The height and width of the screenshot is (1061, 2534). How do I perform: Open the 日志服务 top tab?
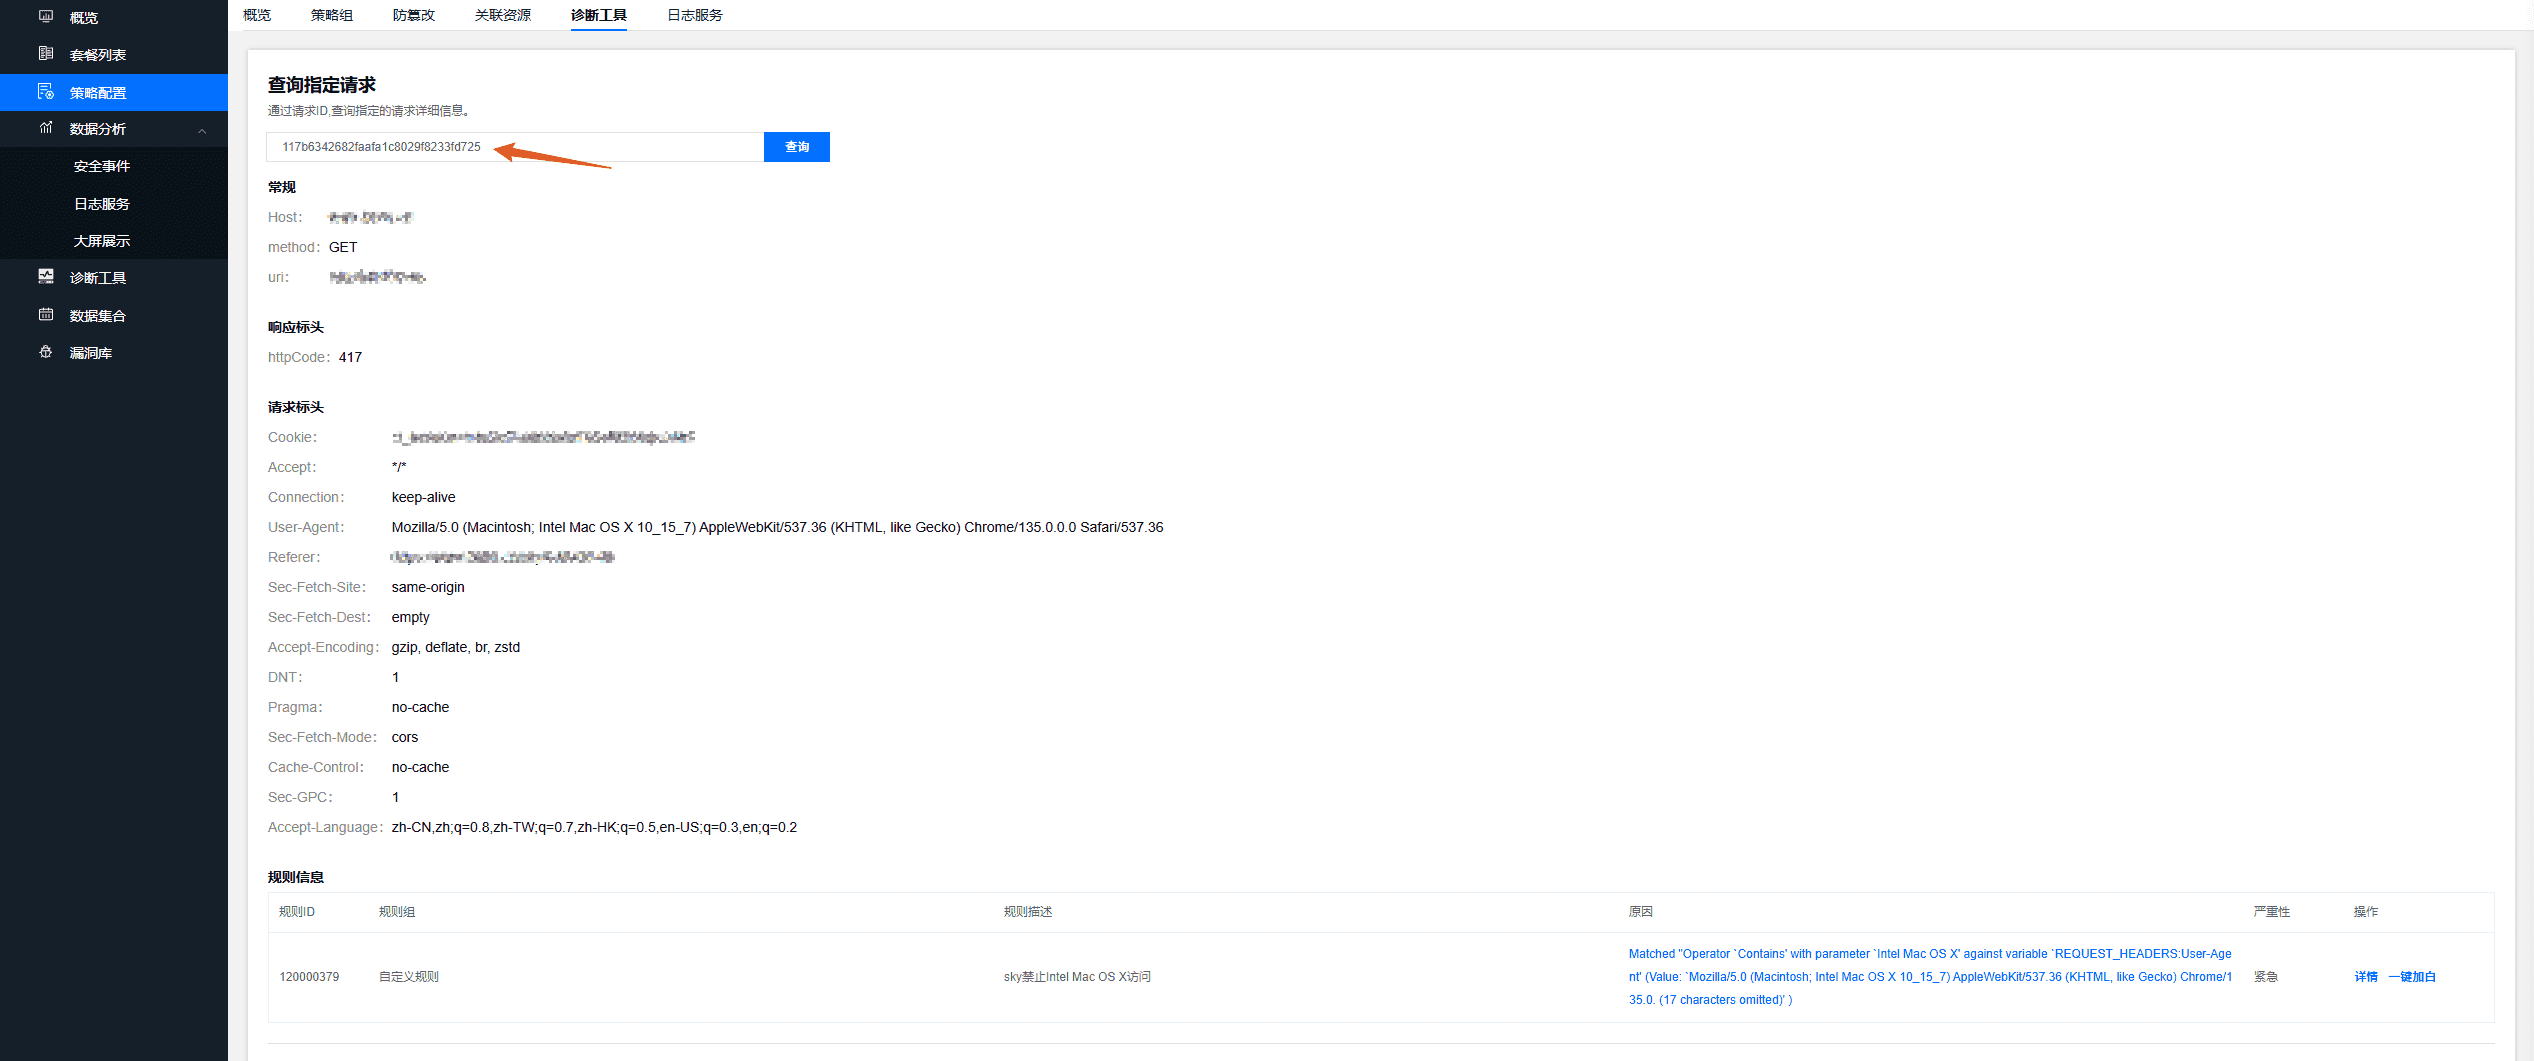click(694, 15)
